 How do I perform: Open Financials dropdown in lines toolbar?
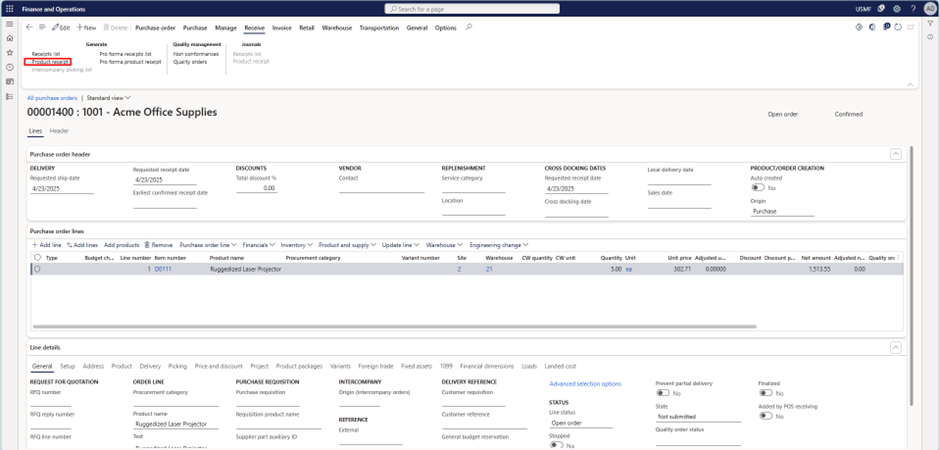point(258,245)
